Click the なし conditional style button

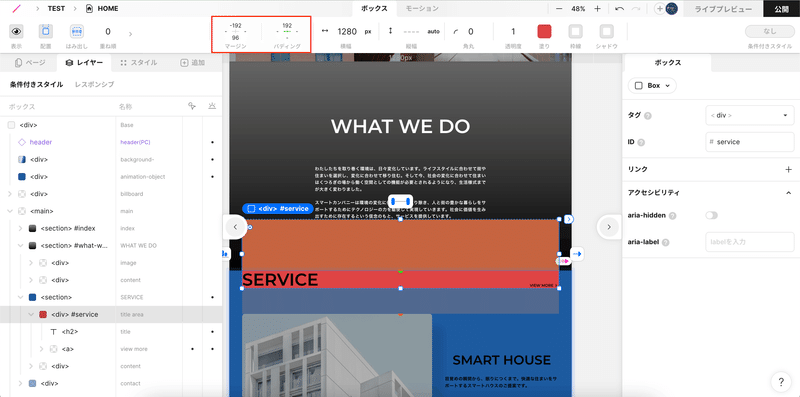(769, 31)
